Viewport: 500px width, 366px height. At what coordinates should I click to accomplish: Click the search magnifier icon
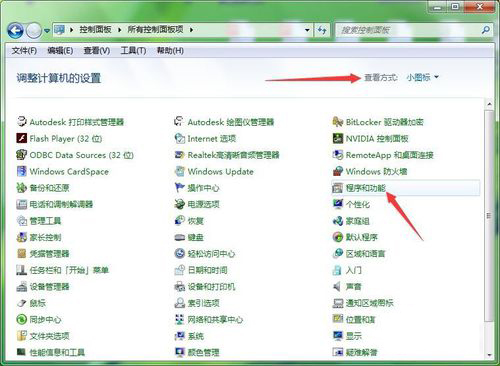486,30
